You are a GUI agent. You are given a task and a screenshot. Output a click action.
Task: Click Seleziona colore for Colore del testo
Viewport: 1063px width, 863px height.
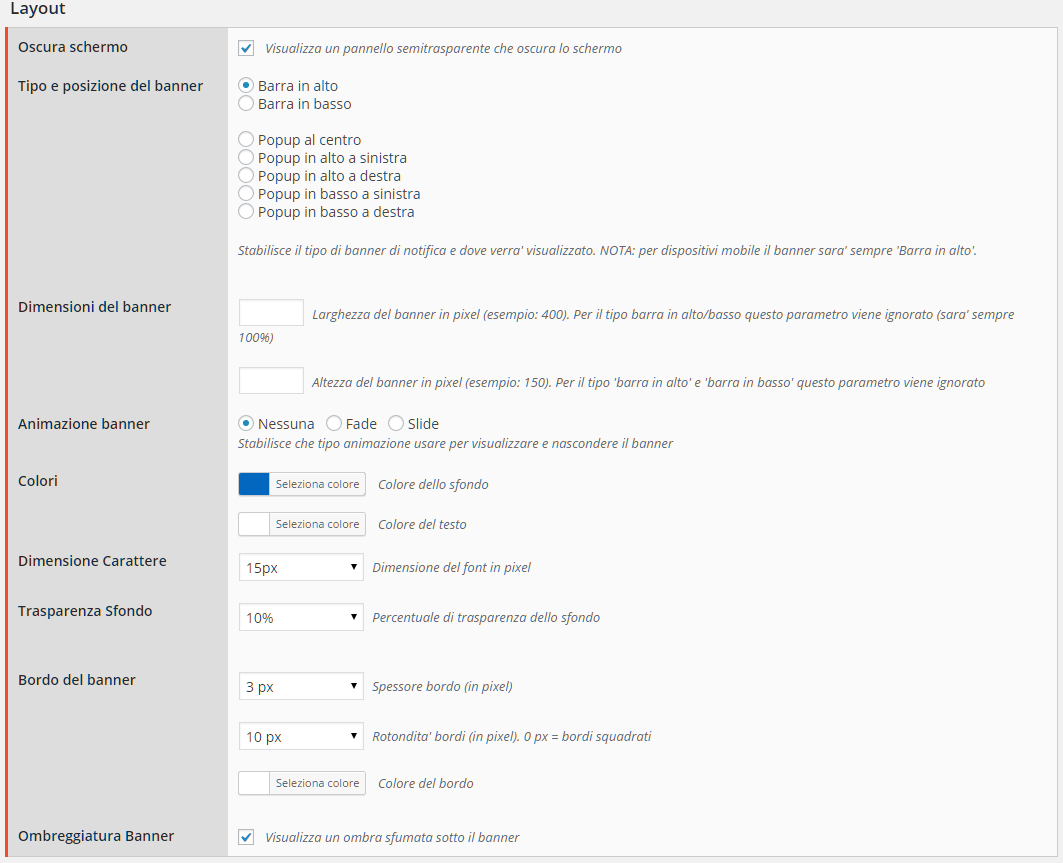317,524
